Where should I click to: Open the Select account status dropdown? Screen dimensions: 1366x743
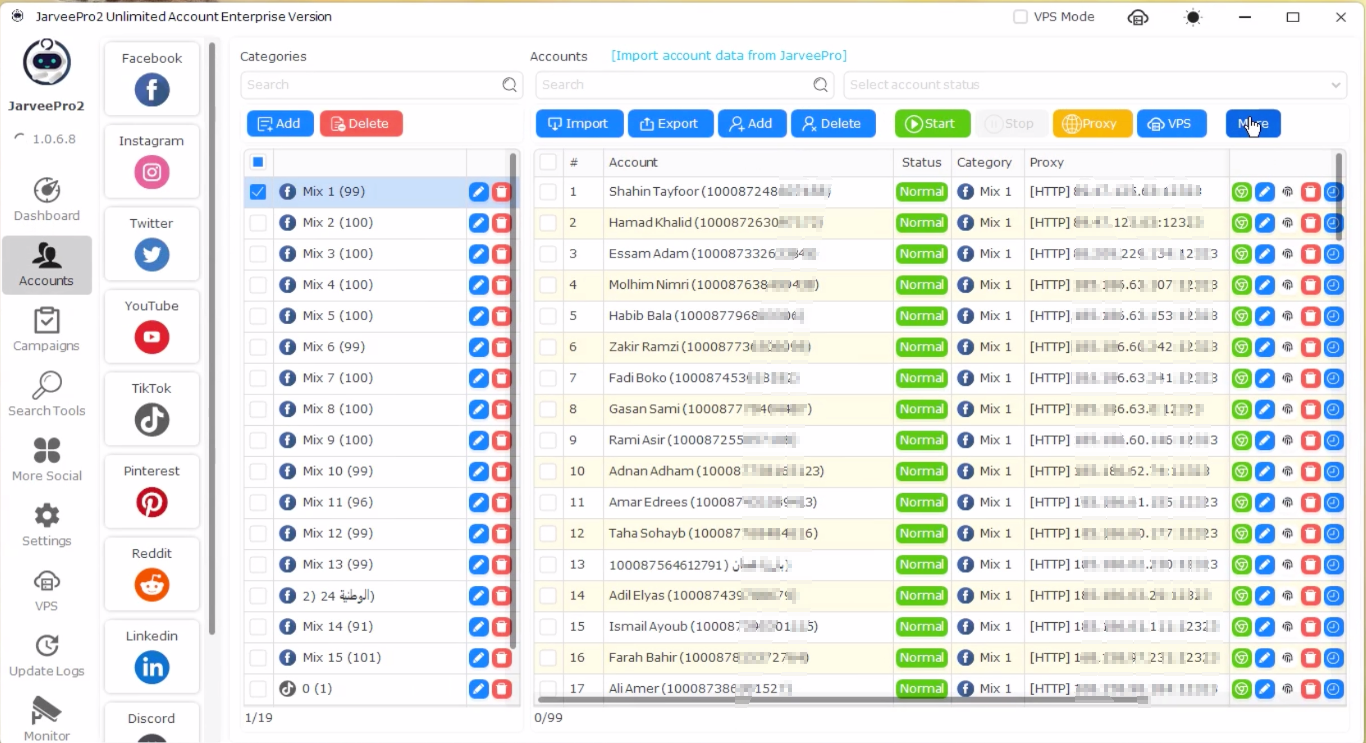[1095, 85]
